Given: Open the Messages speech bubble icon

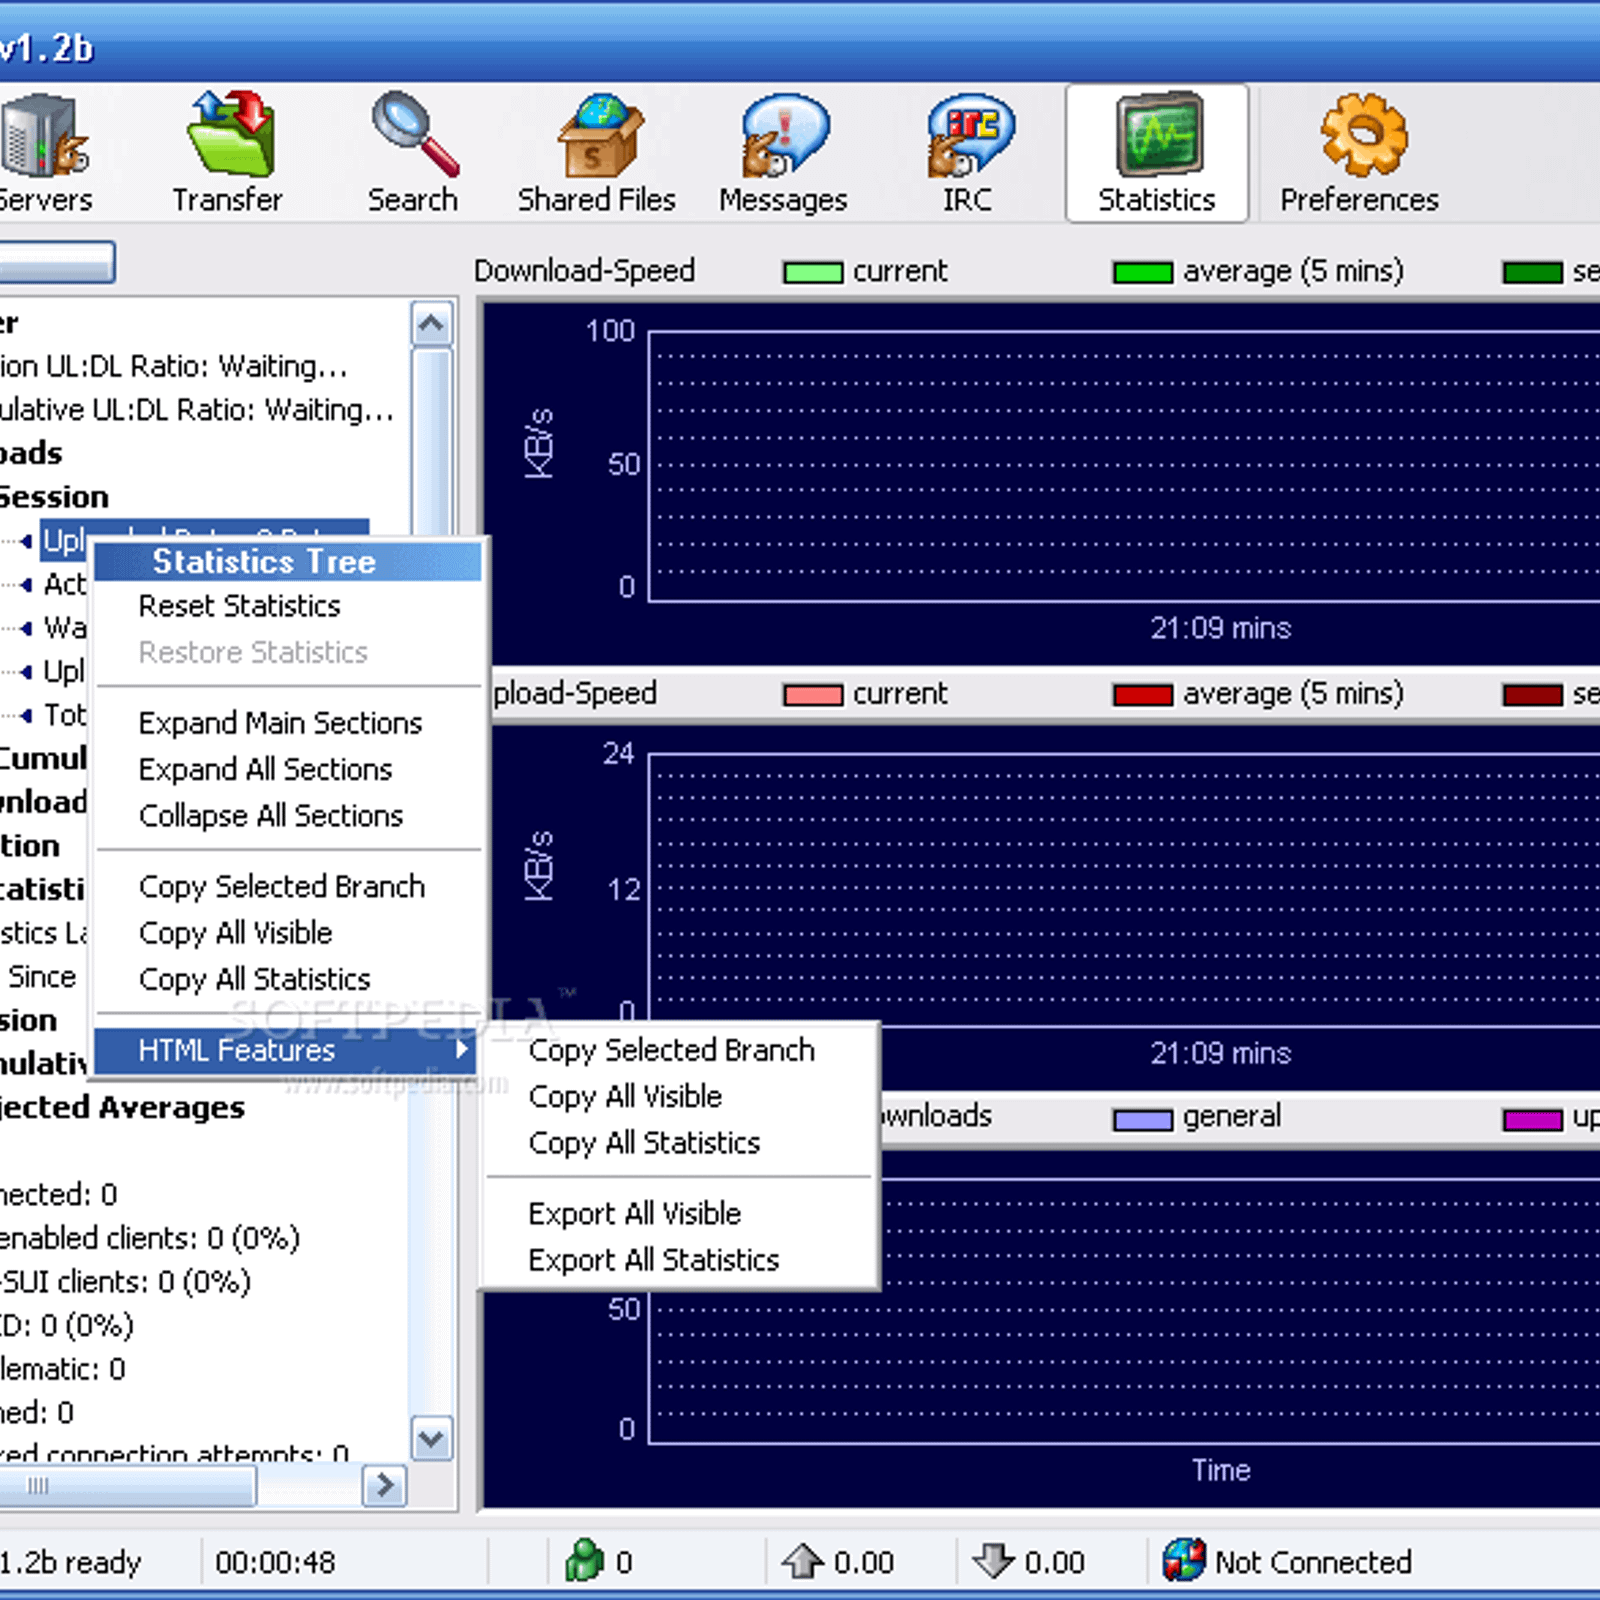Looking at the screenshot, I should 784,135.
